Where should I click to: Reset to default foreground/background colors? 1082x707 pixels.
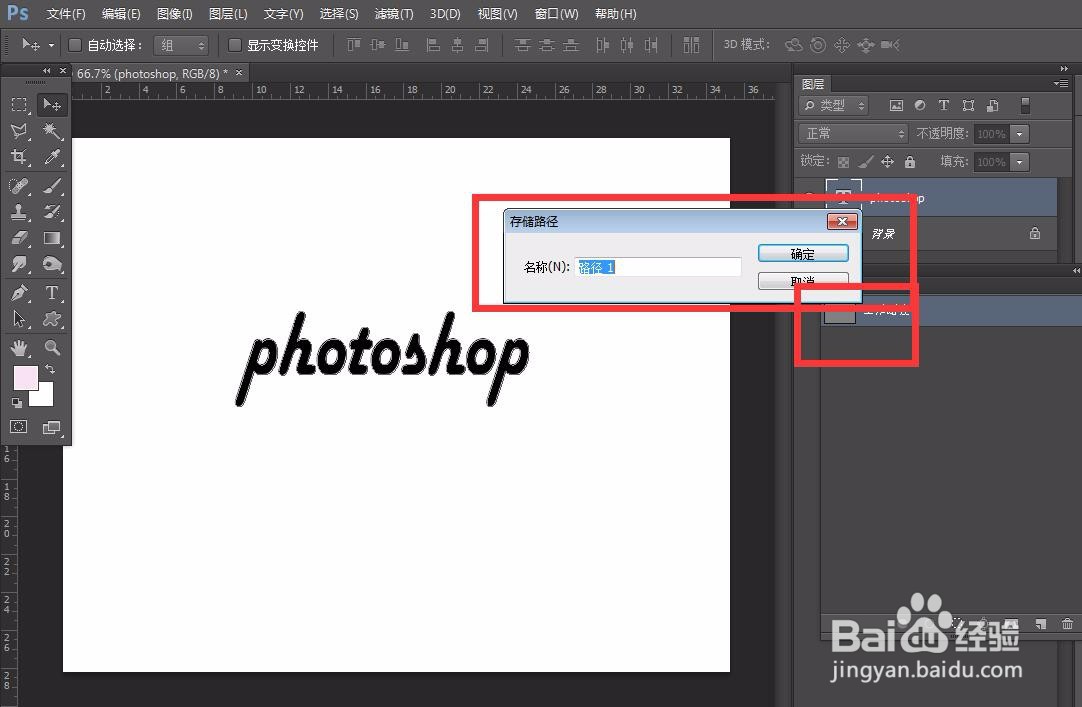click(x=17, y=402)
